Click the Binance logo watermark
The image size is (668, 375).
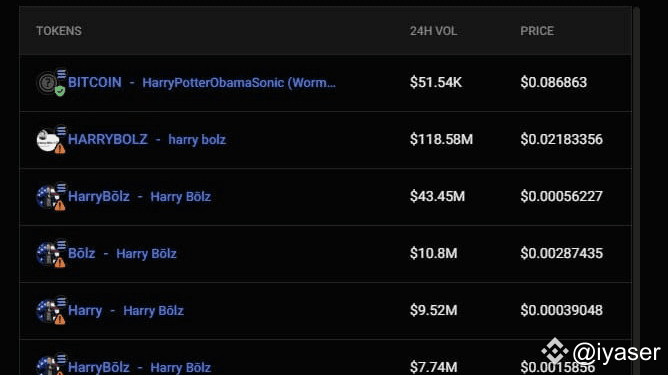click(555, 352)
